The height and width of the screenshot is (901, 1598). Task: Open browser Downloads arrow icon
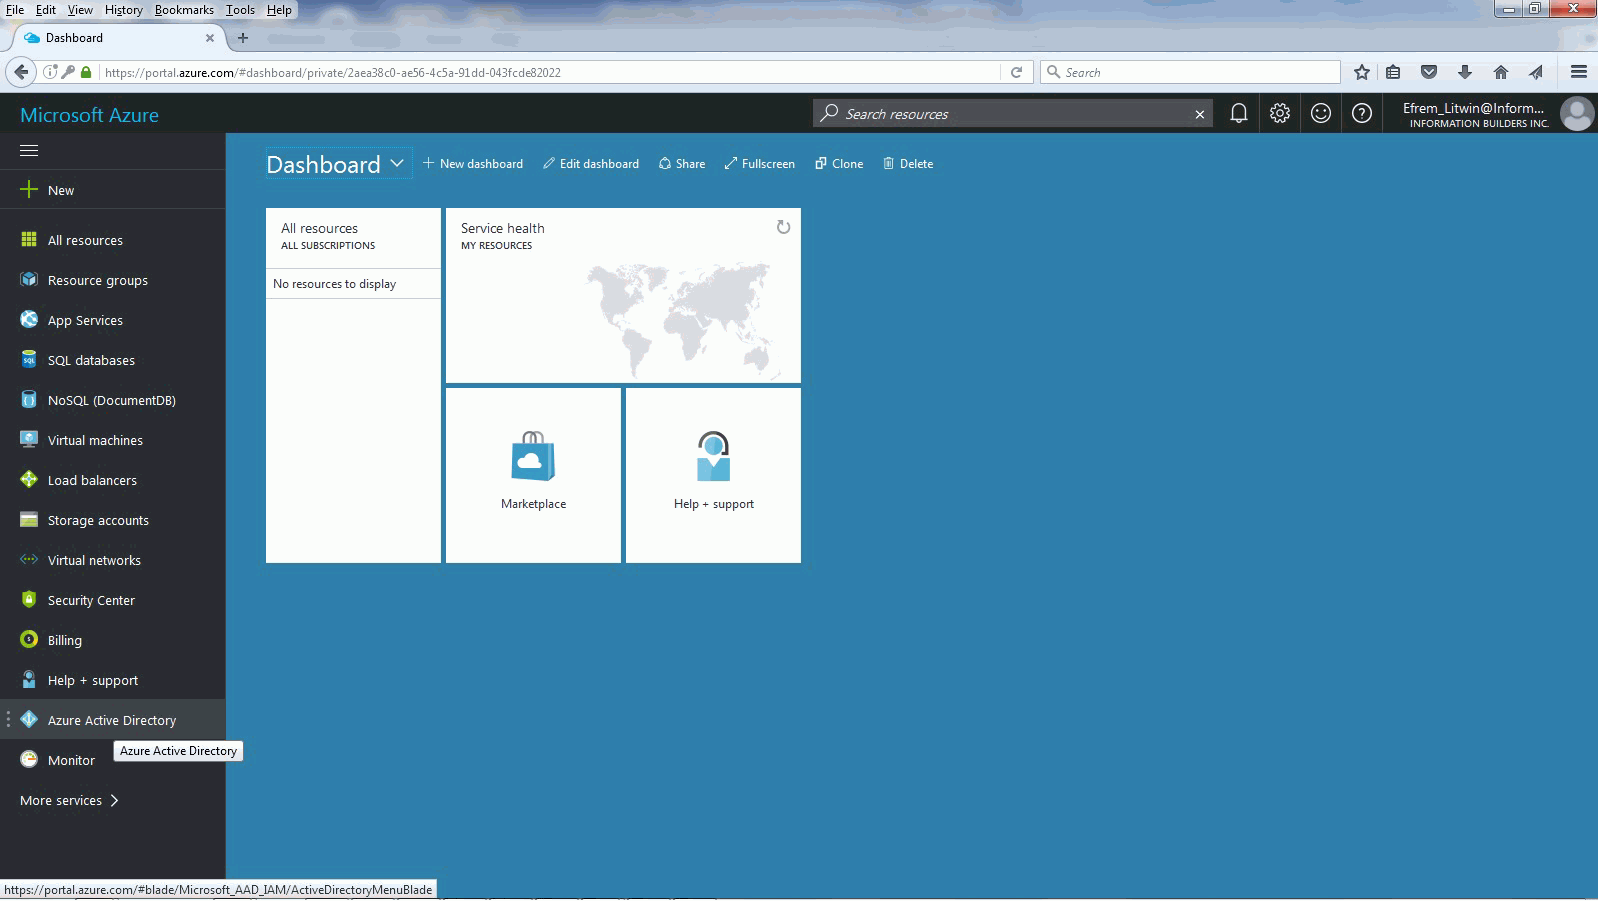tap(1465, 72)
